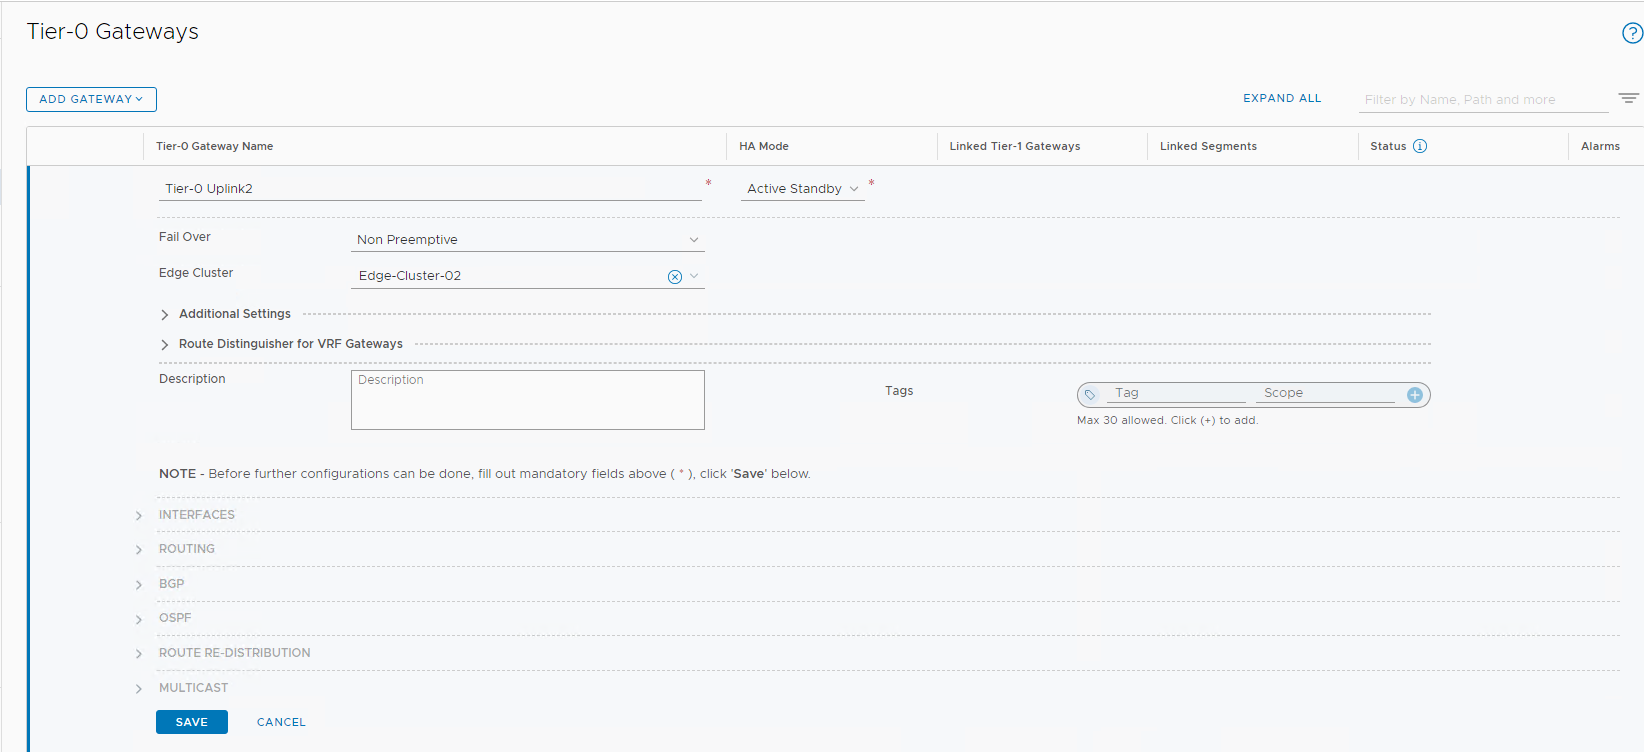Click the Tier-0 Gateways page title
1644x752 pixels.
(x=113, y=32)
